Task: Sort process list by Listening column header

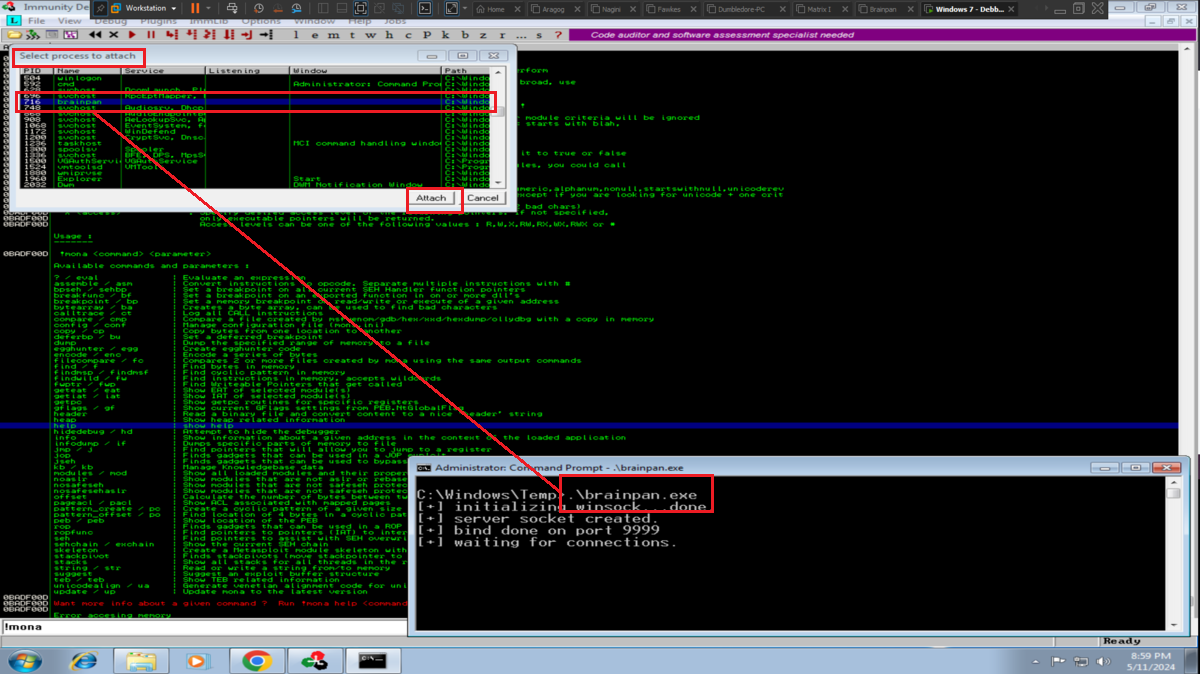Action: tap(247, 71)
